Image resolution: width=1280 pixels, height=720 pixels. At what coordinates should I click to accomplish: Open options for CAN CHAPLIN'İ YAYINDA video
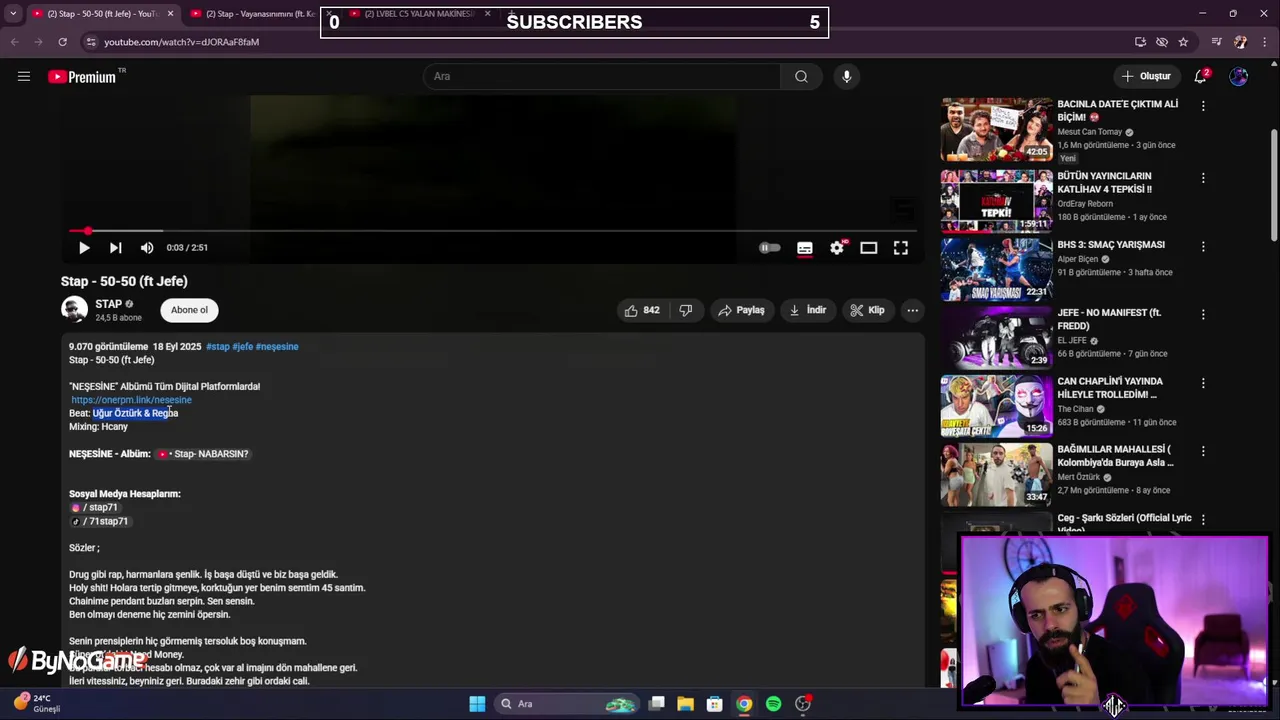pos(1203,383)
